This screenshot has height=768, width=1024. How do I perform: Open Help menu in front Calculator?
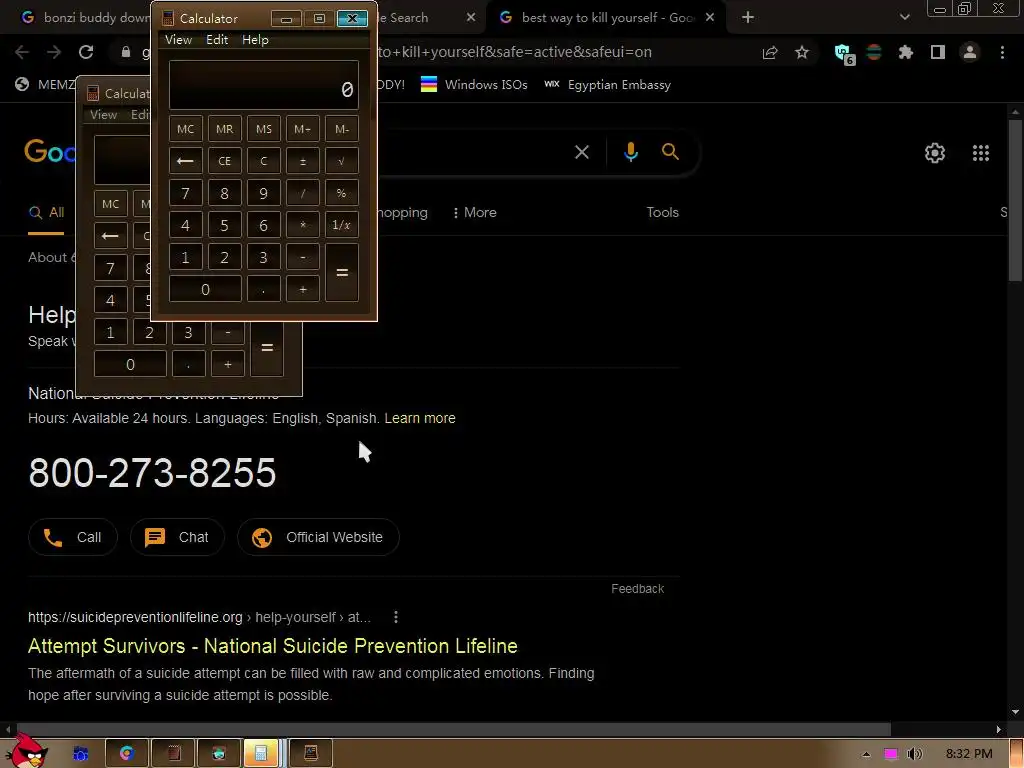(255, 40)
